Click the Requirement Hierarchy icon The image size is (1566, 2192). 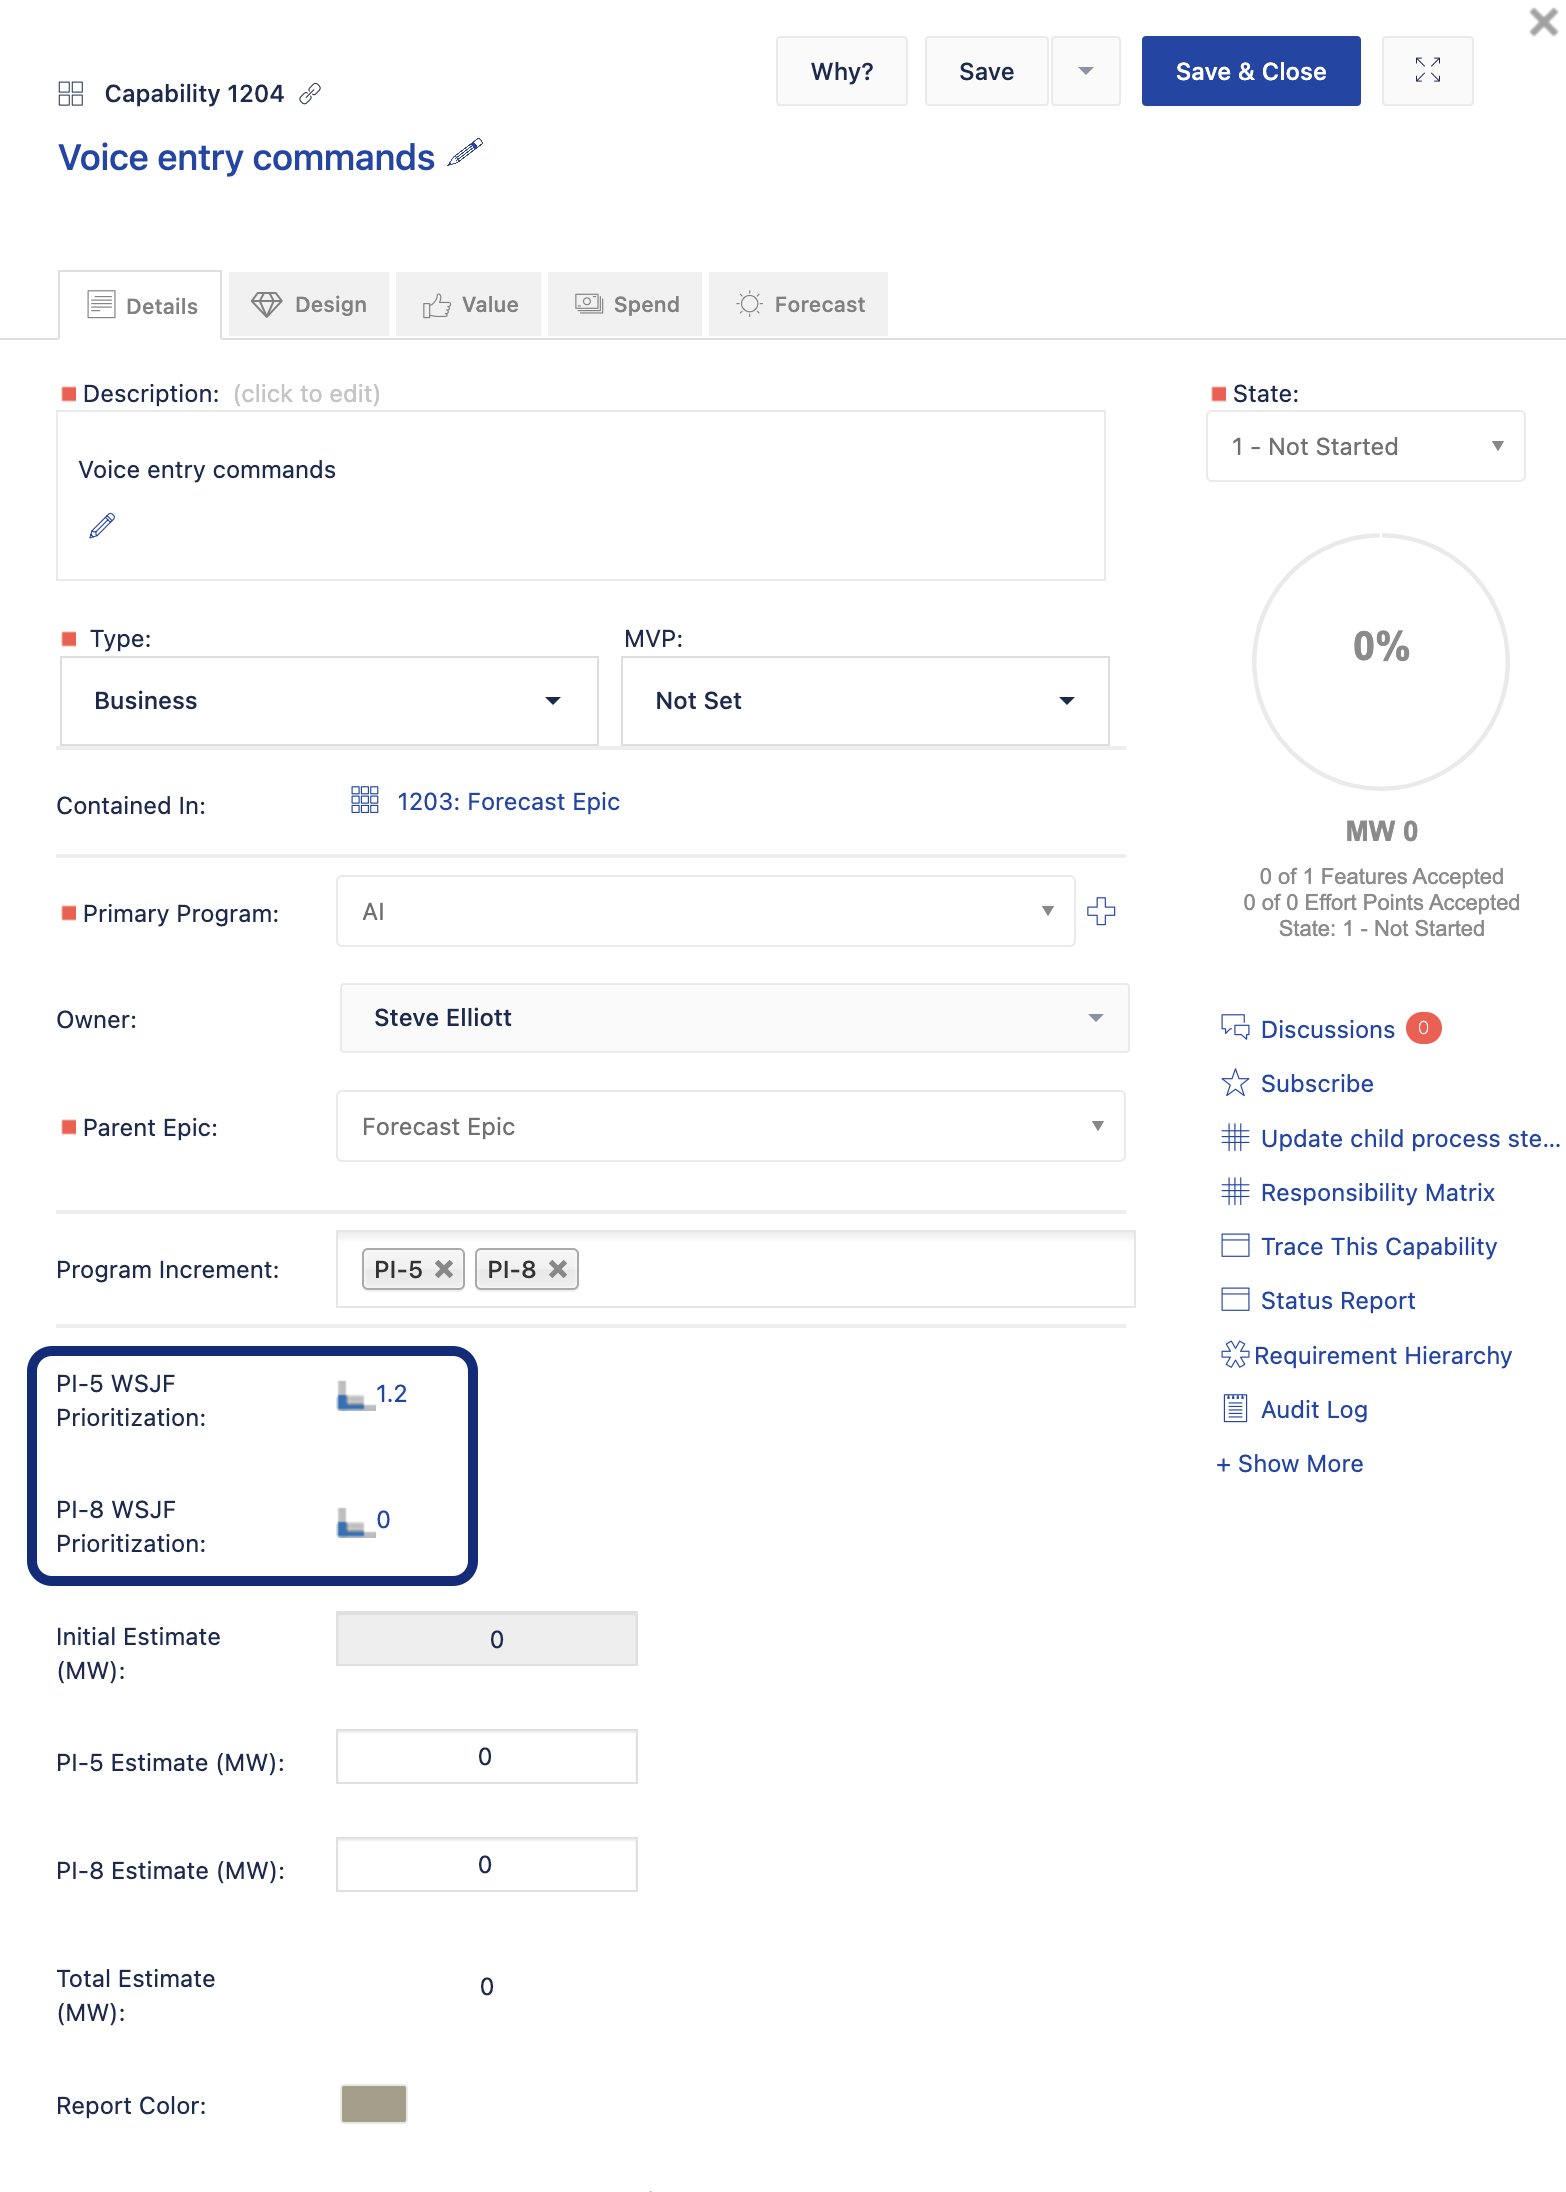coord(1235,1355)
